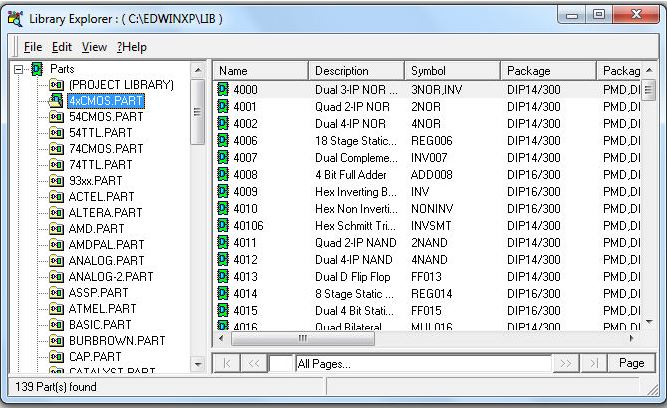Screen dimensions: 667x408
Task: Click the ALTERA.PART library icon in tree
Action: (x=57, y=213)
